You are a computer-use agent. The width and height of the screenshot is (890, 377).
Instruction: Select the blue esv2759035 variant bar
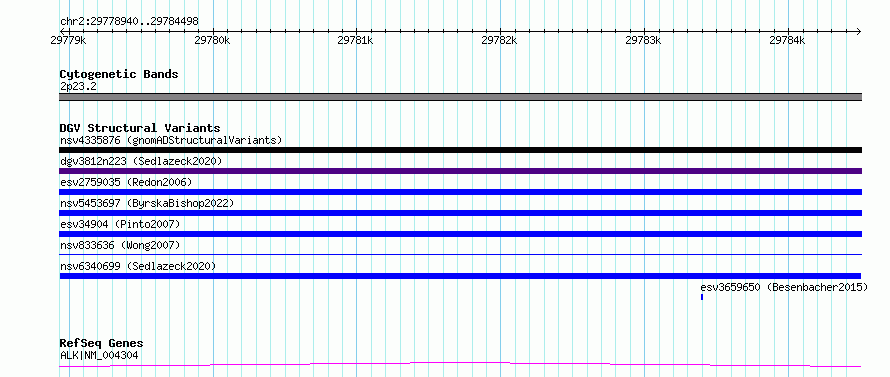tap(460, 192)
